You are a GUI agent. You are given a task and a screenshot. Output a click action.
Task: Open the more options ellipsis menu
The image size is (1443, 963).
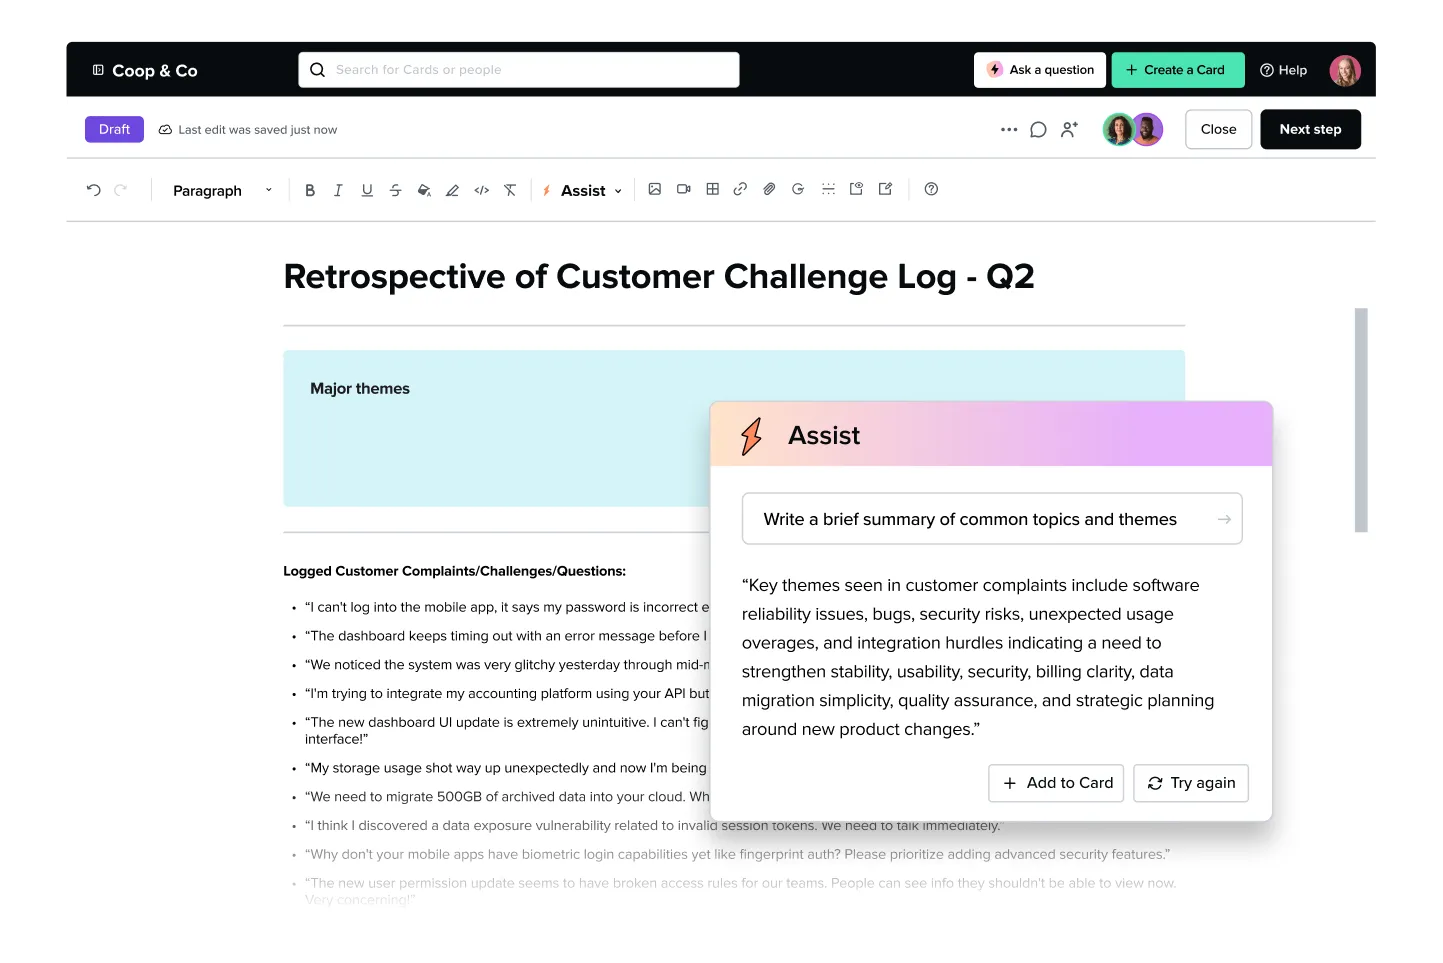[x=1009, y=129]
